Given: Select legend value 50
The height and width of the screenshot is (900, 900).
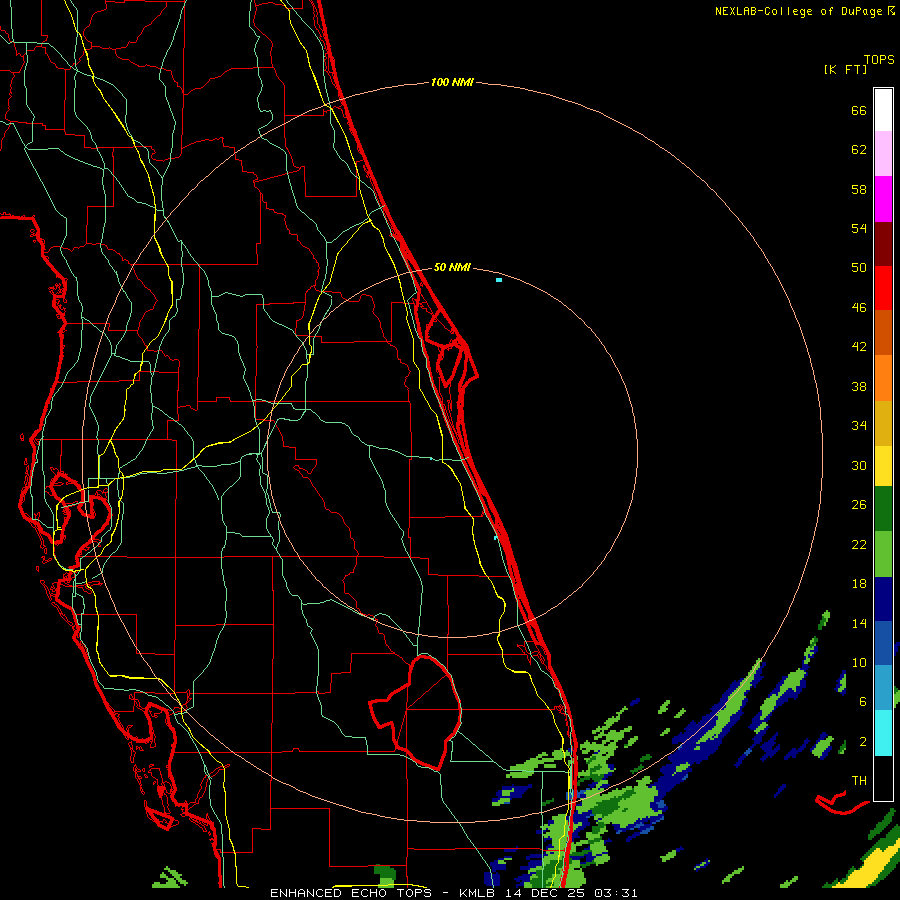Looking at the screenshot, I should click(x=859, y=268).
